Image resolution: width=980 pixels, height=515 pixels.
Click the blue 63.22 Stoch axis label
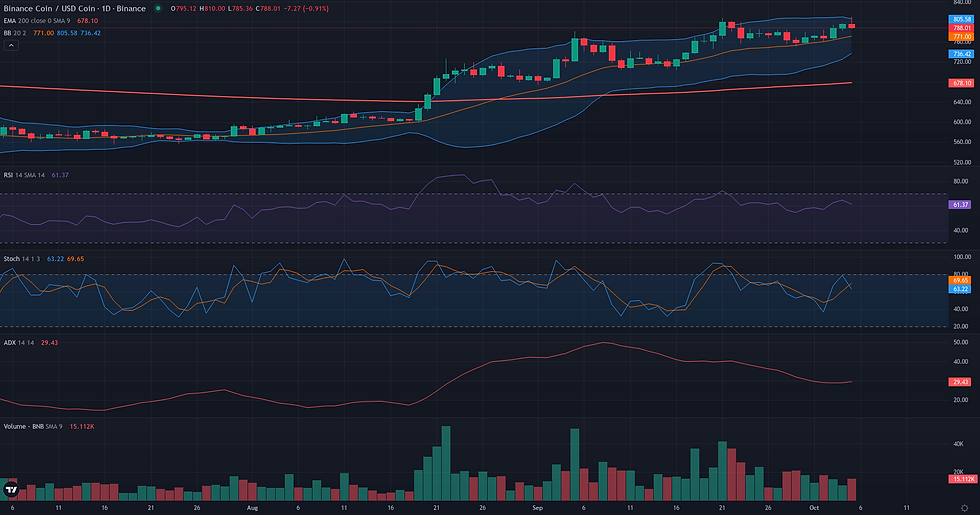point(960,289)
